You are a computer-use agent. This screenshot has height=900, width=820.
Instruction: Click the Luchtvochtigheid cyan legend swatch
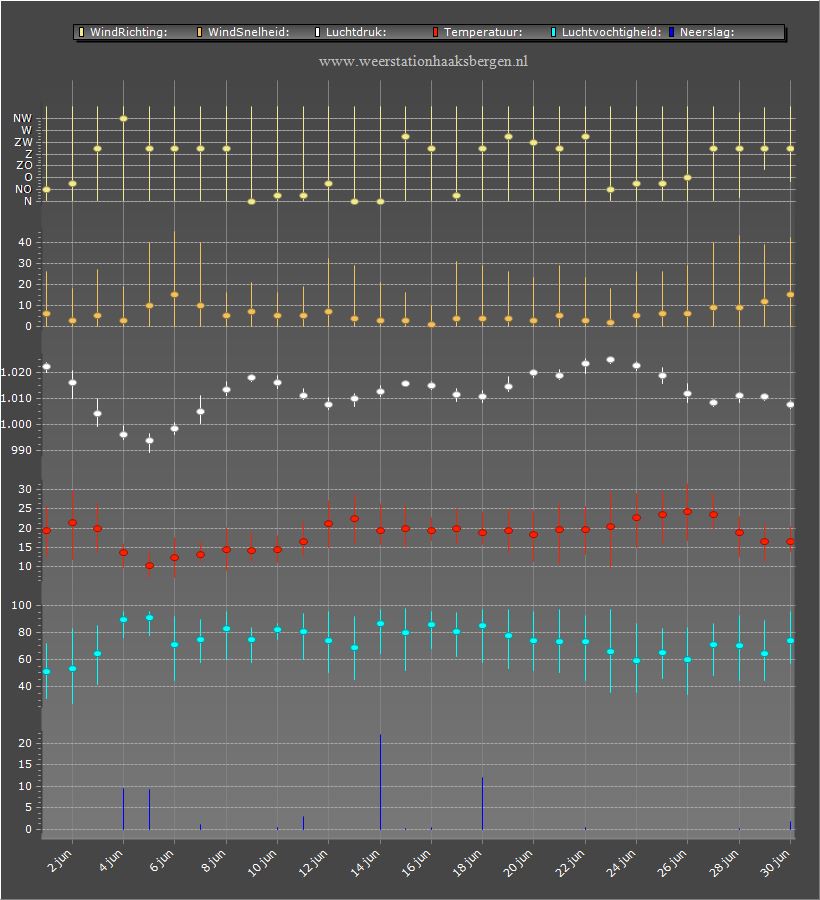click(554, 32)
